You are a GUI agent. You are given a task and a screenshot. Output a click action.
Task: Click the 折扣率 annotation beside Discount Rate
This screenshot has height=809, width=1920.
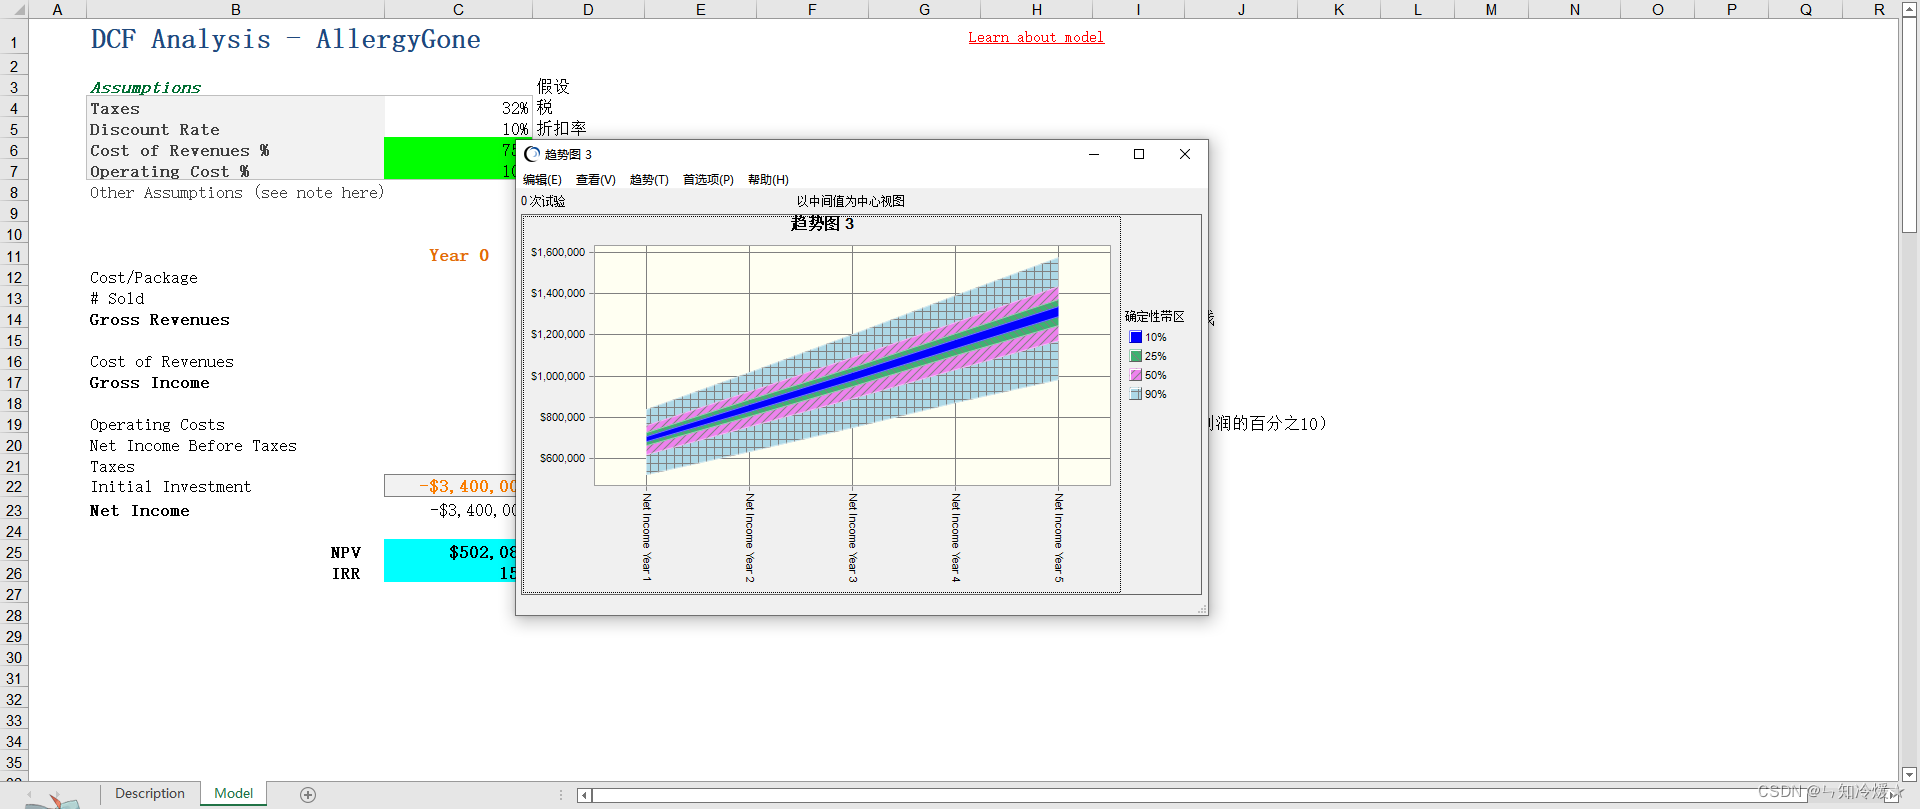pos(562,129)
